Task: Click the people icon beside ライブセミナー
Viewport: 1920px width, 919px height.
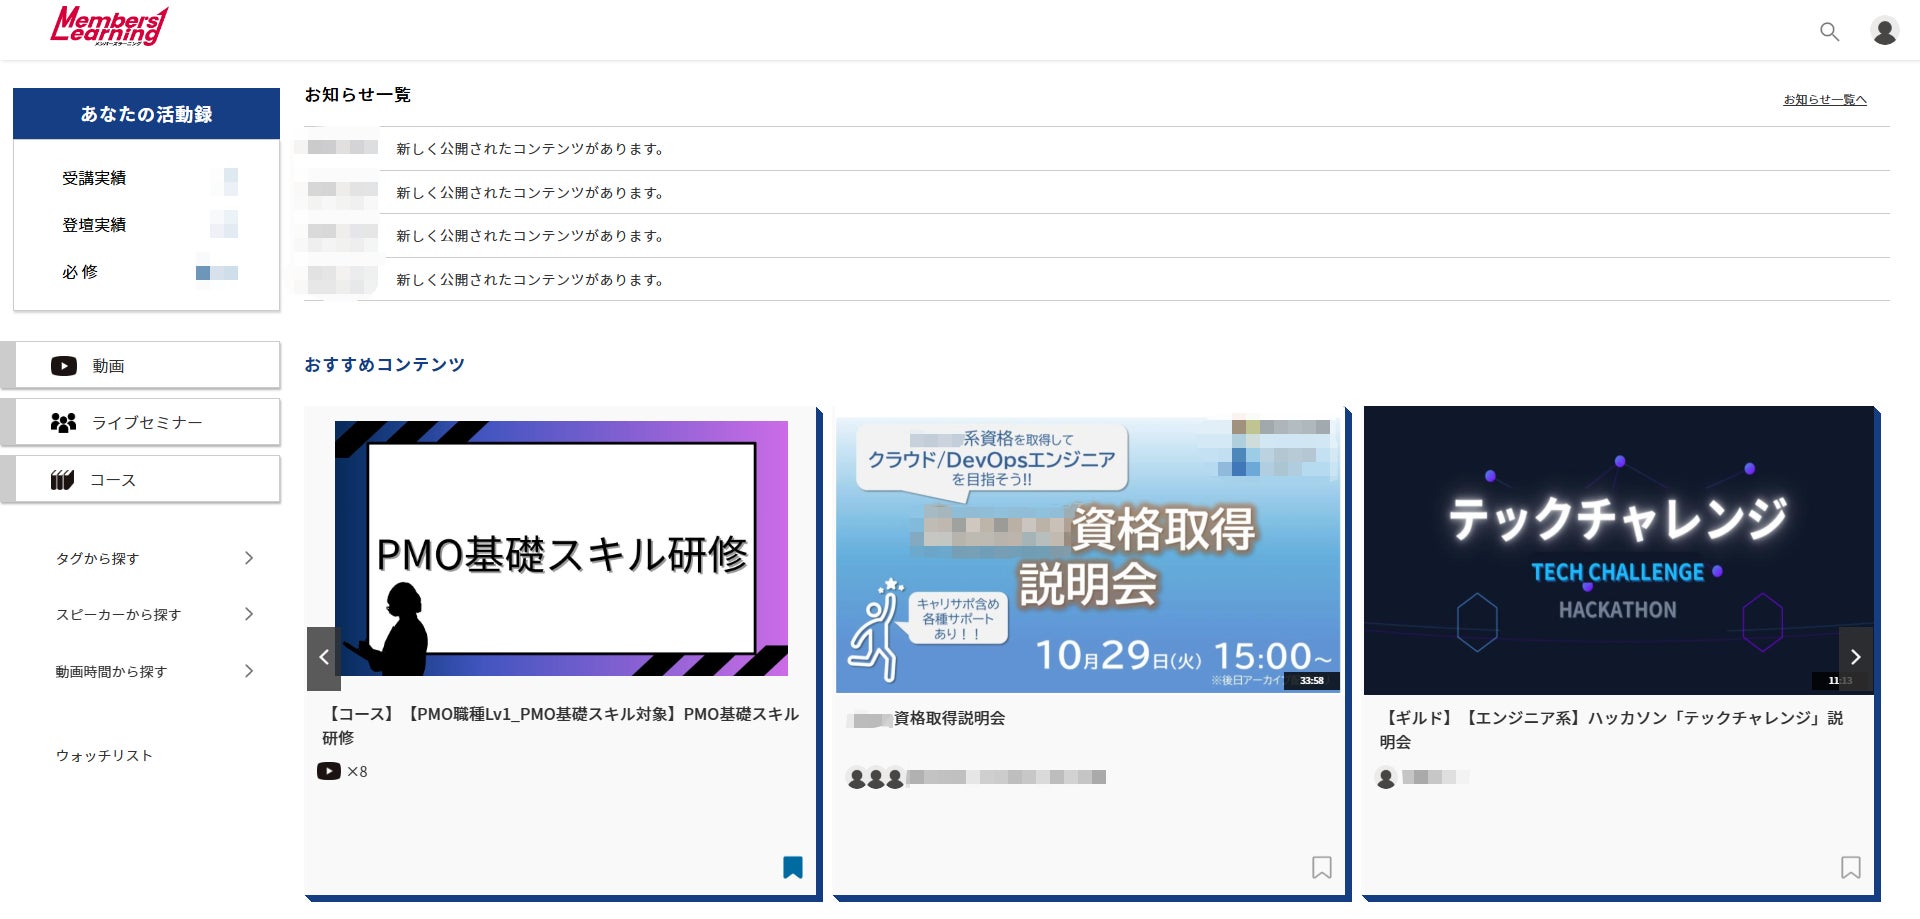Action: coord(63,423)
